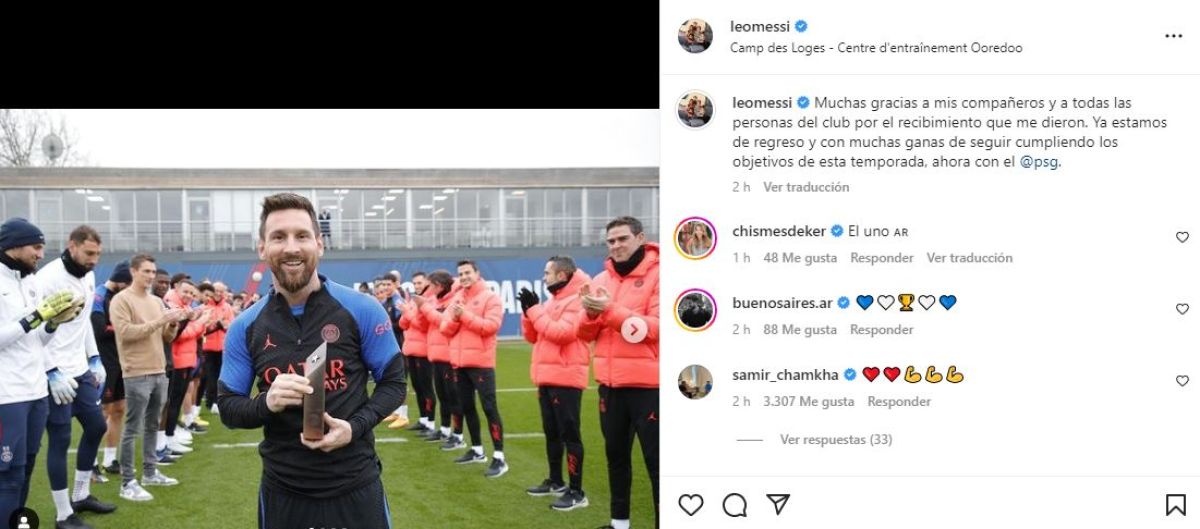Open the three-dot options menu
The image size is (1200, 529).
pyautogui.click(x=1173, y=35)
